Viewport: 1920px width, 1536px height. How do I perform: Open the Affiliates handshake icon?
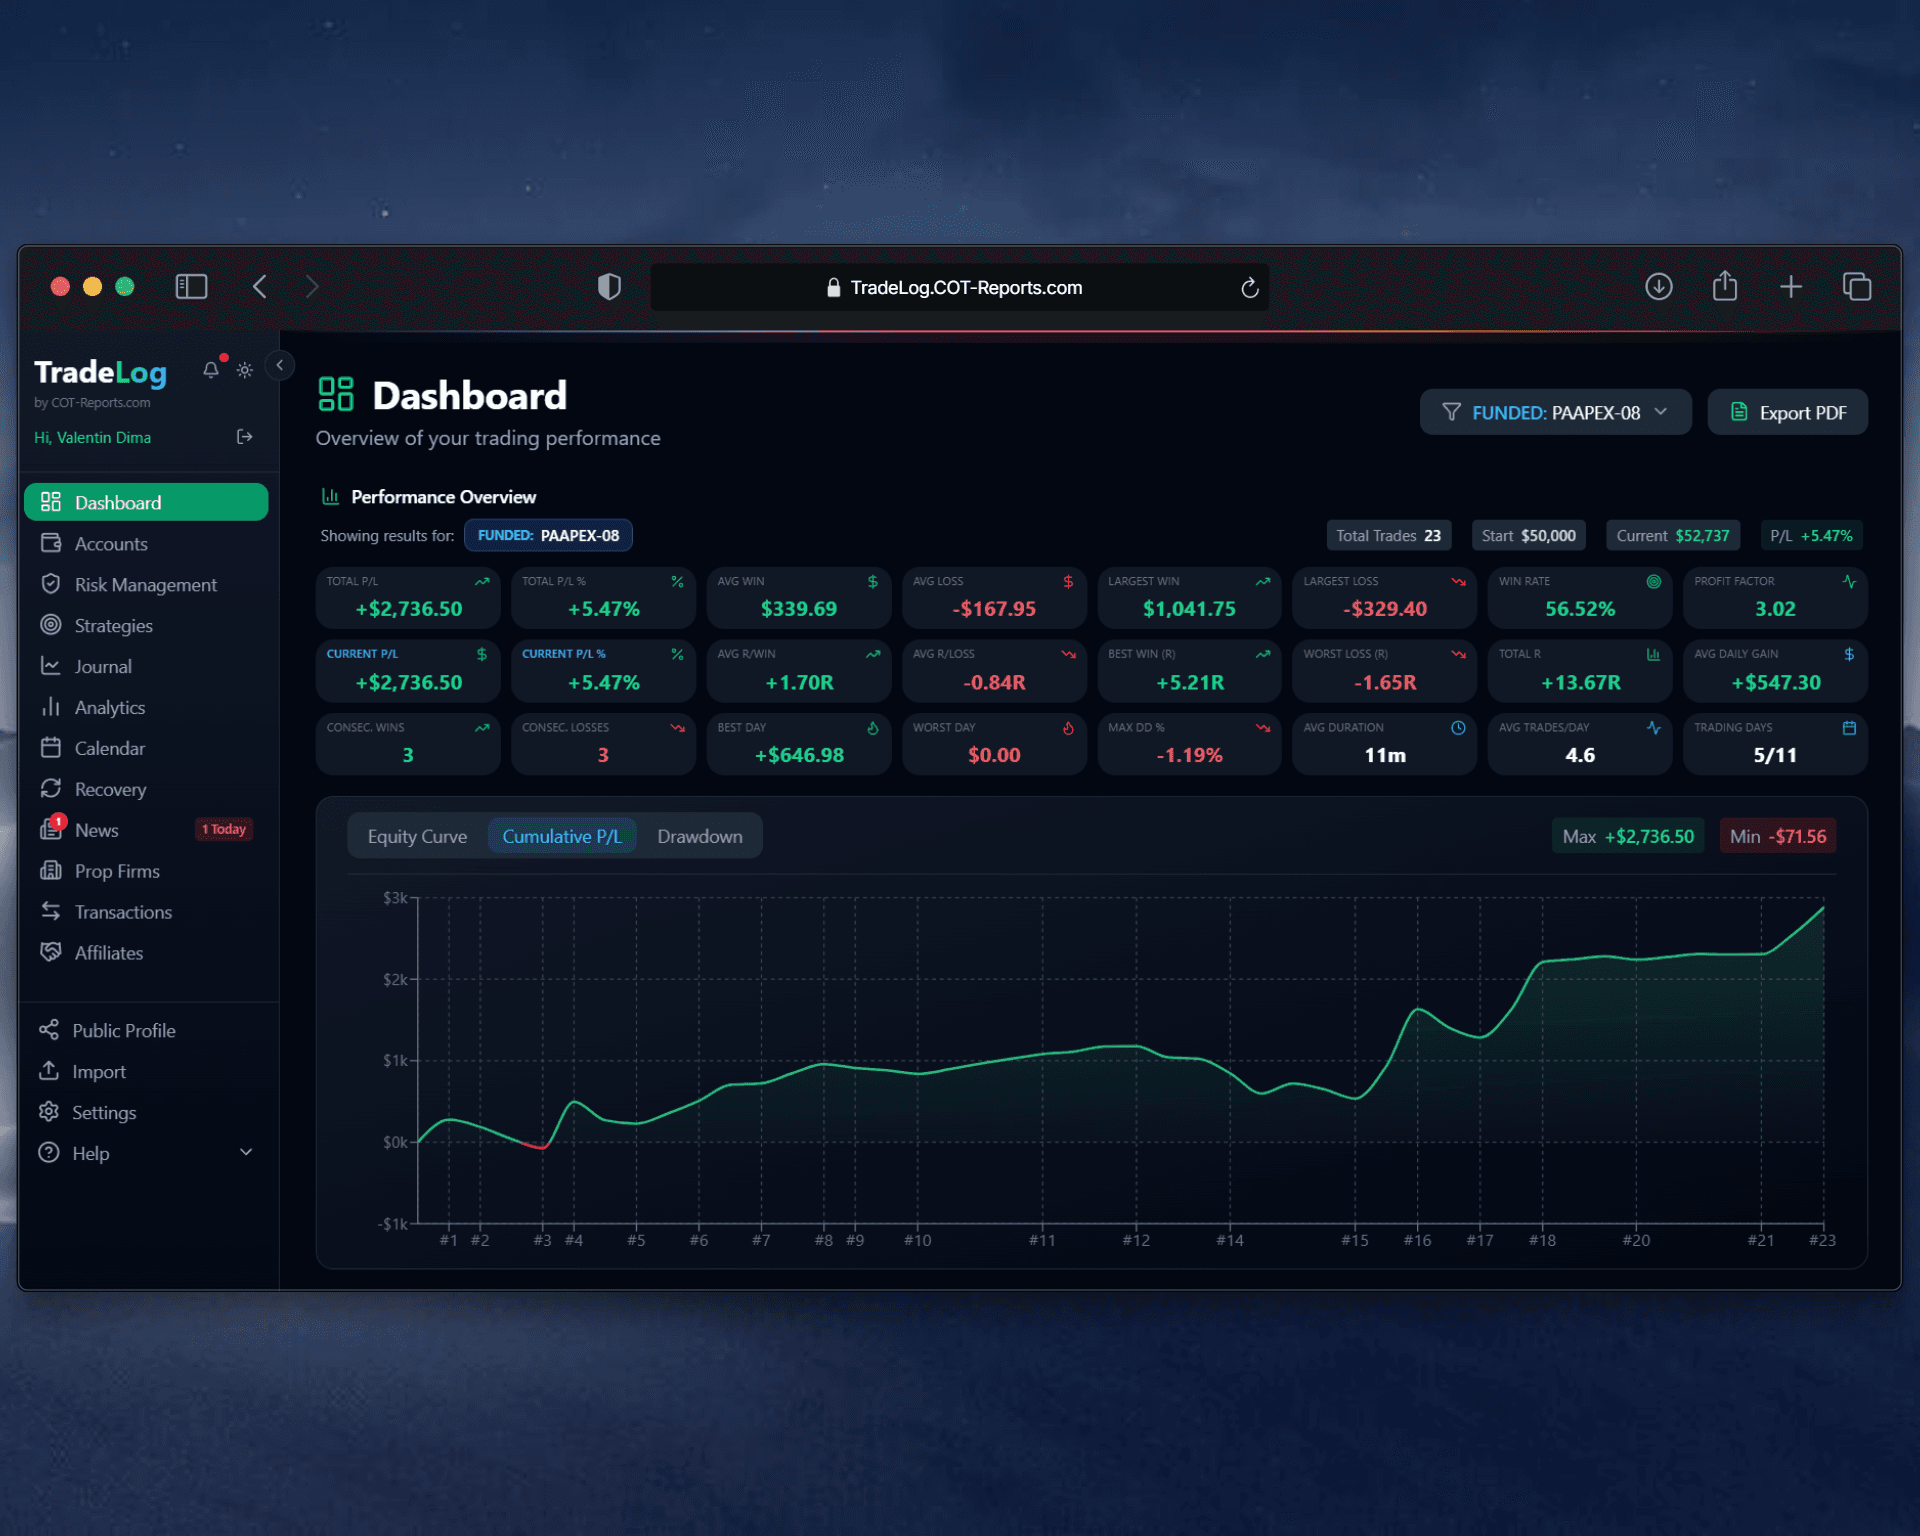pyautogui.click(x=52, y=952)
